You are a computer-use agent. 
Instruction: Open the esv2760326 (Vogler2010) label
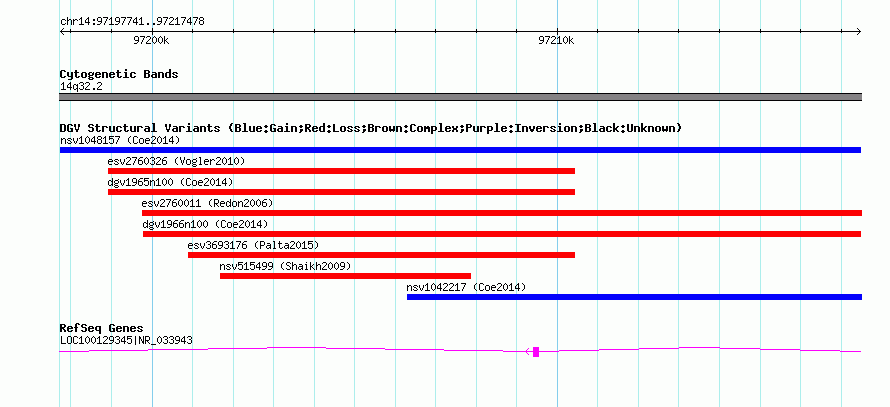[177, 161]
